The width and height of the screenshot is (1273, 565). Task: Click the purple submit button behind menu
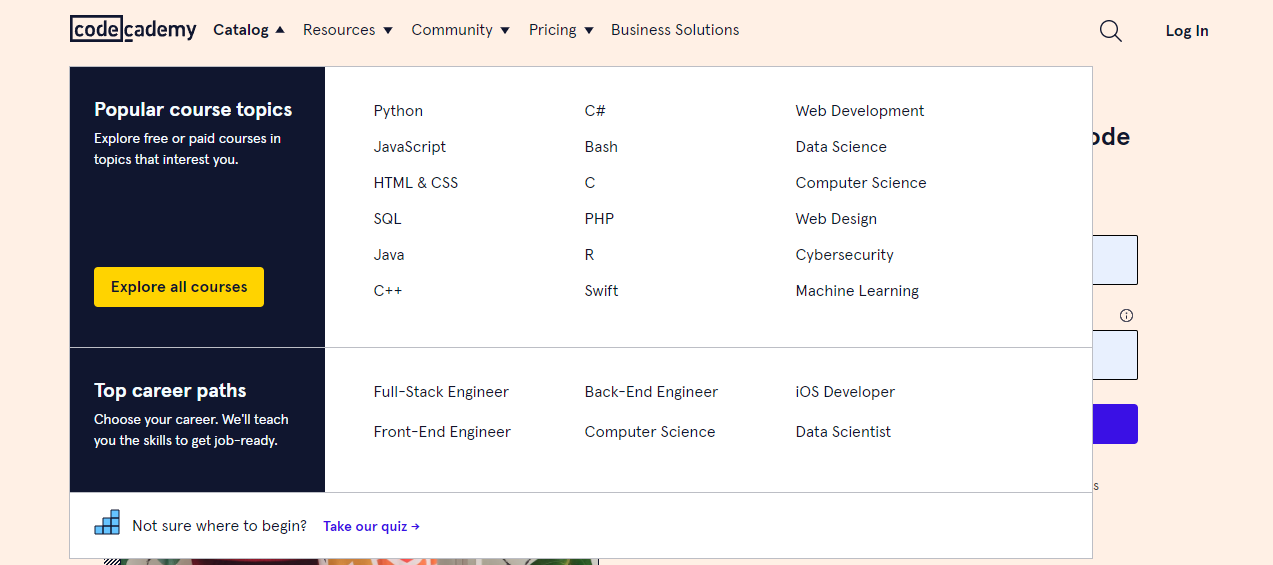pos(1115,424)
